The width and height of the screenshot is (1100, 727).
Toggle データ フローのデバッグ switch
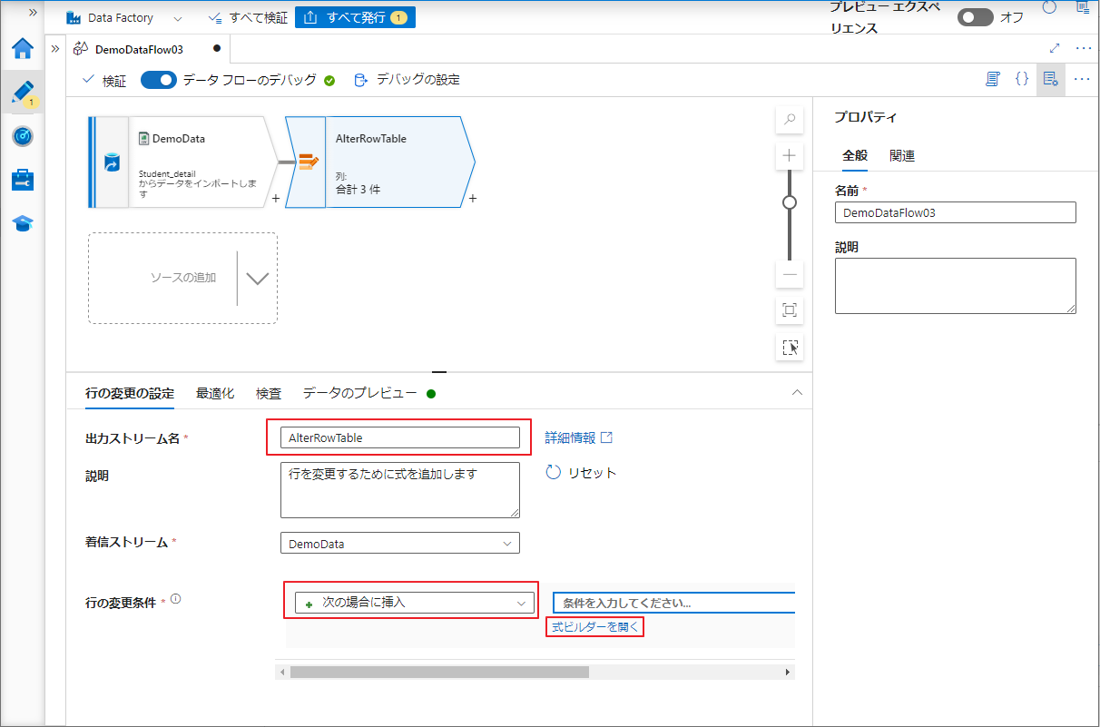(159, 80)
